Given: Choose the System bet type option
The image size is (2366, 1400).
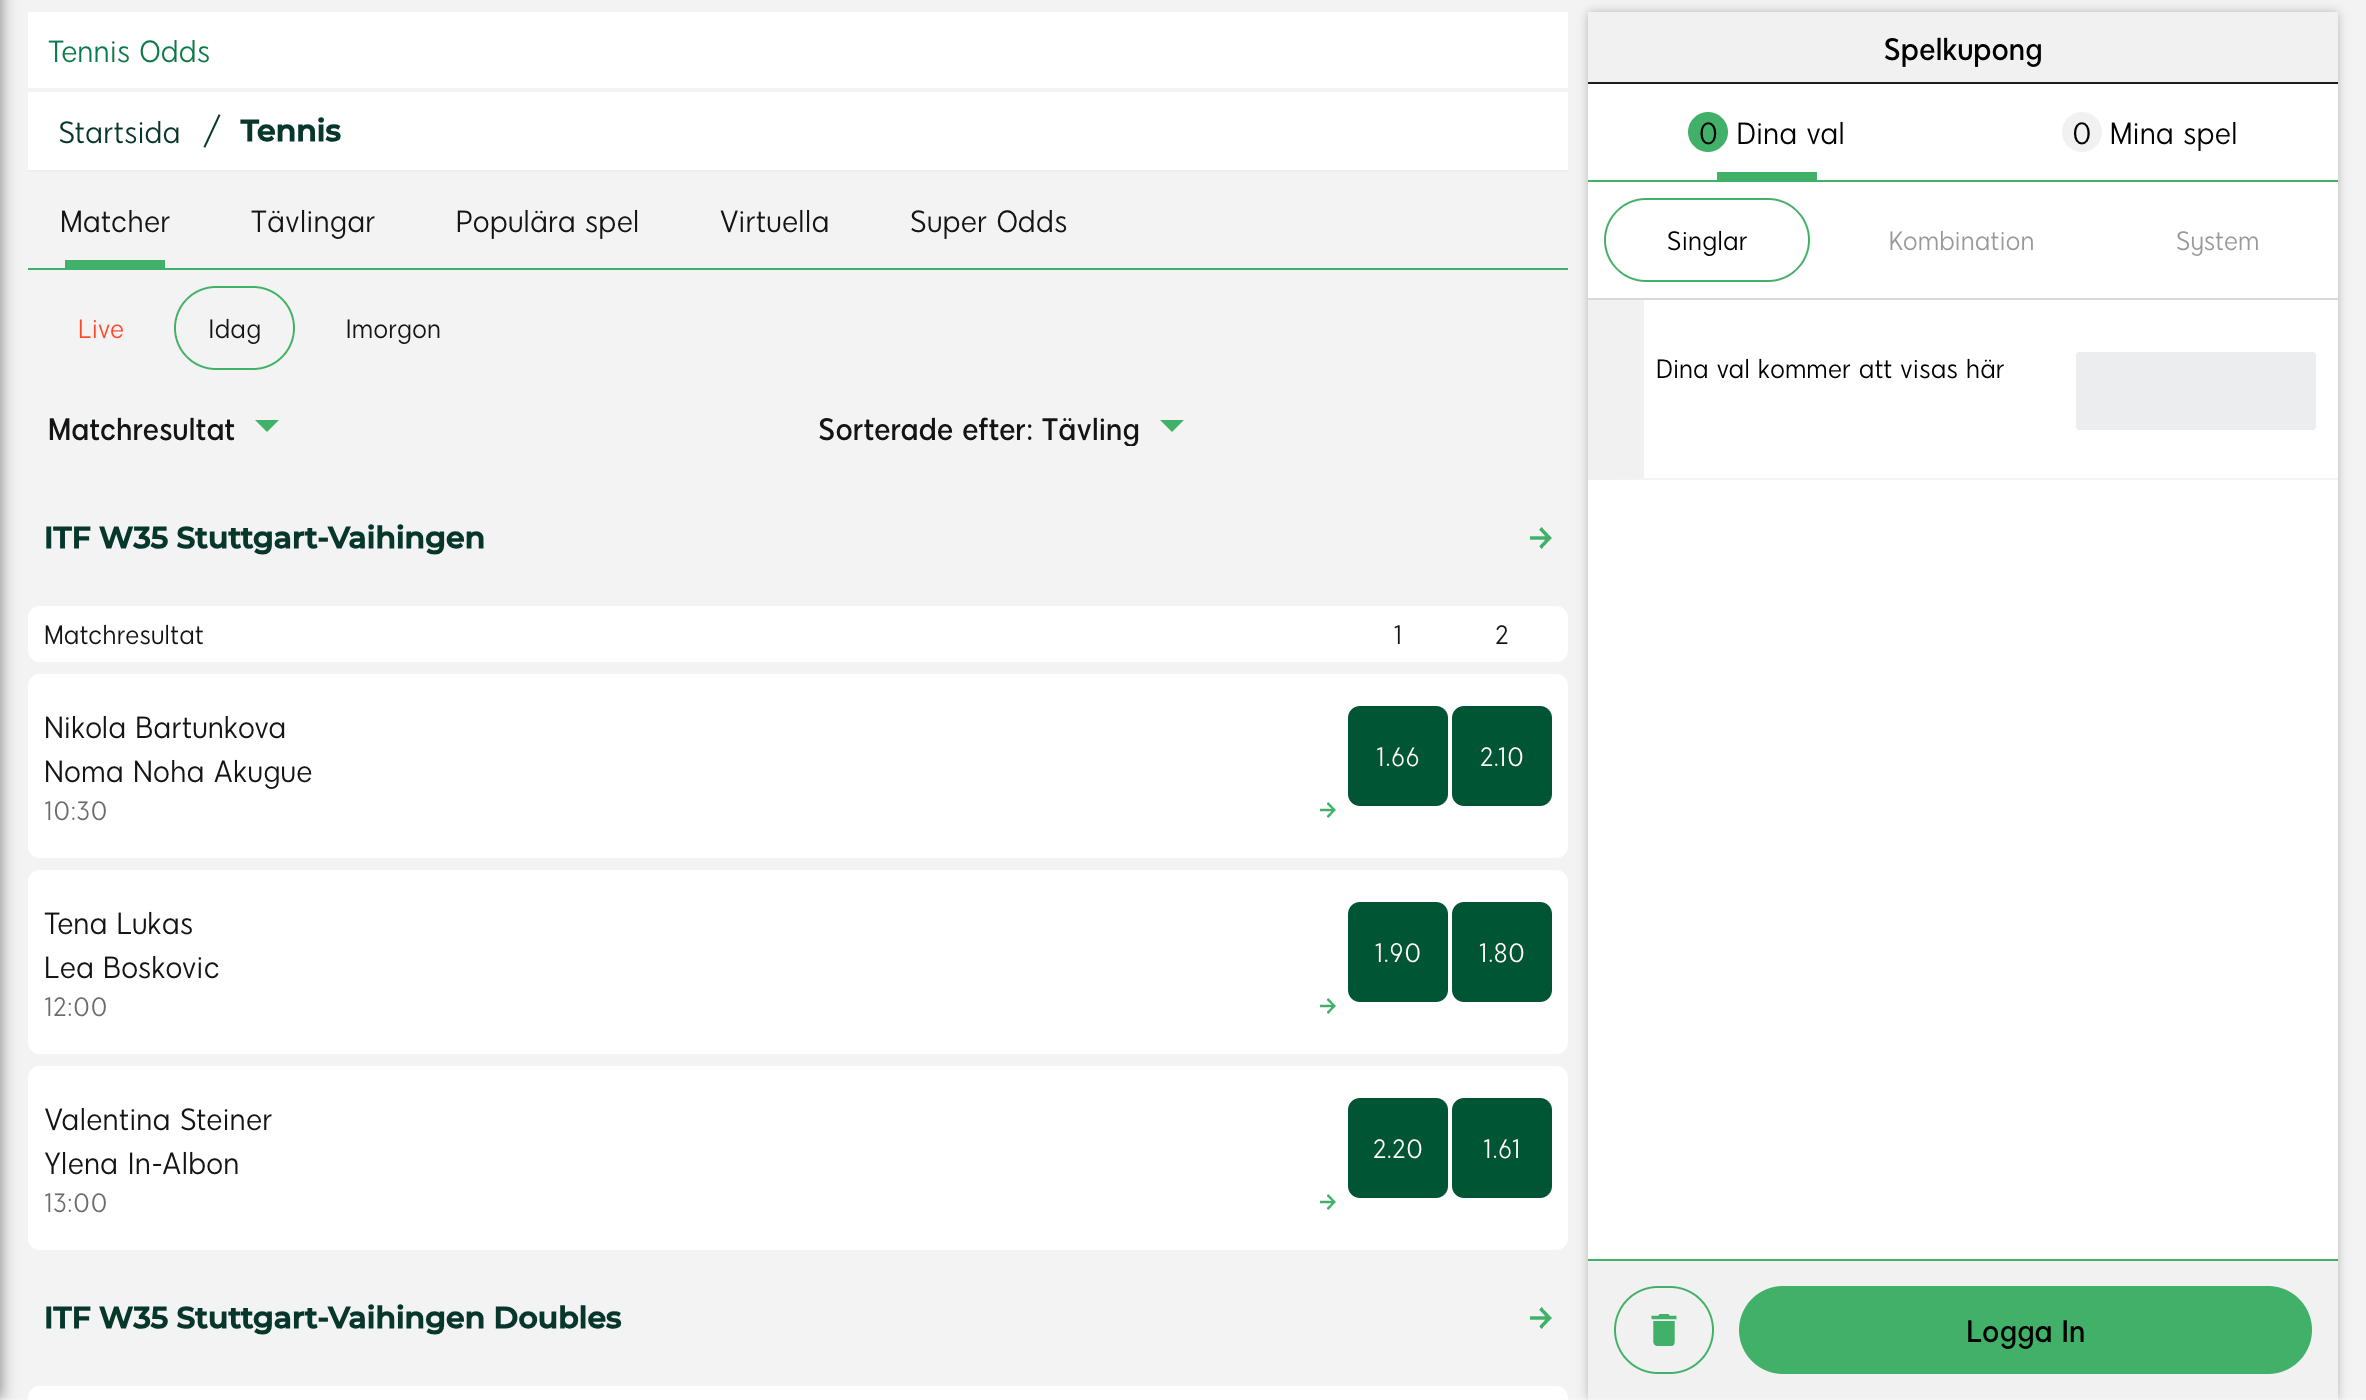Looking at the screenshot, I should click(x=2216, y=241).
